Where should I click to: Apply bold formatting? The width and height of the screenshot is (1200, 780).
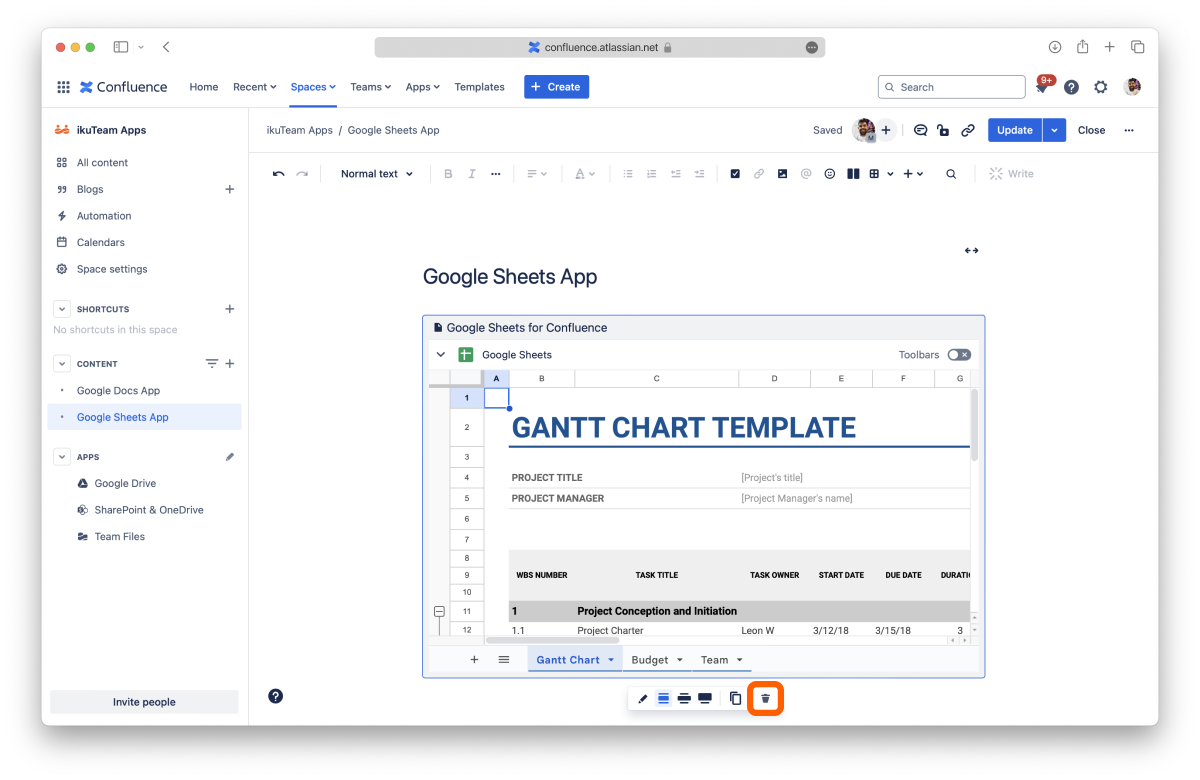click(448, 174)
